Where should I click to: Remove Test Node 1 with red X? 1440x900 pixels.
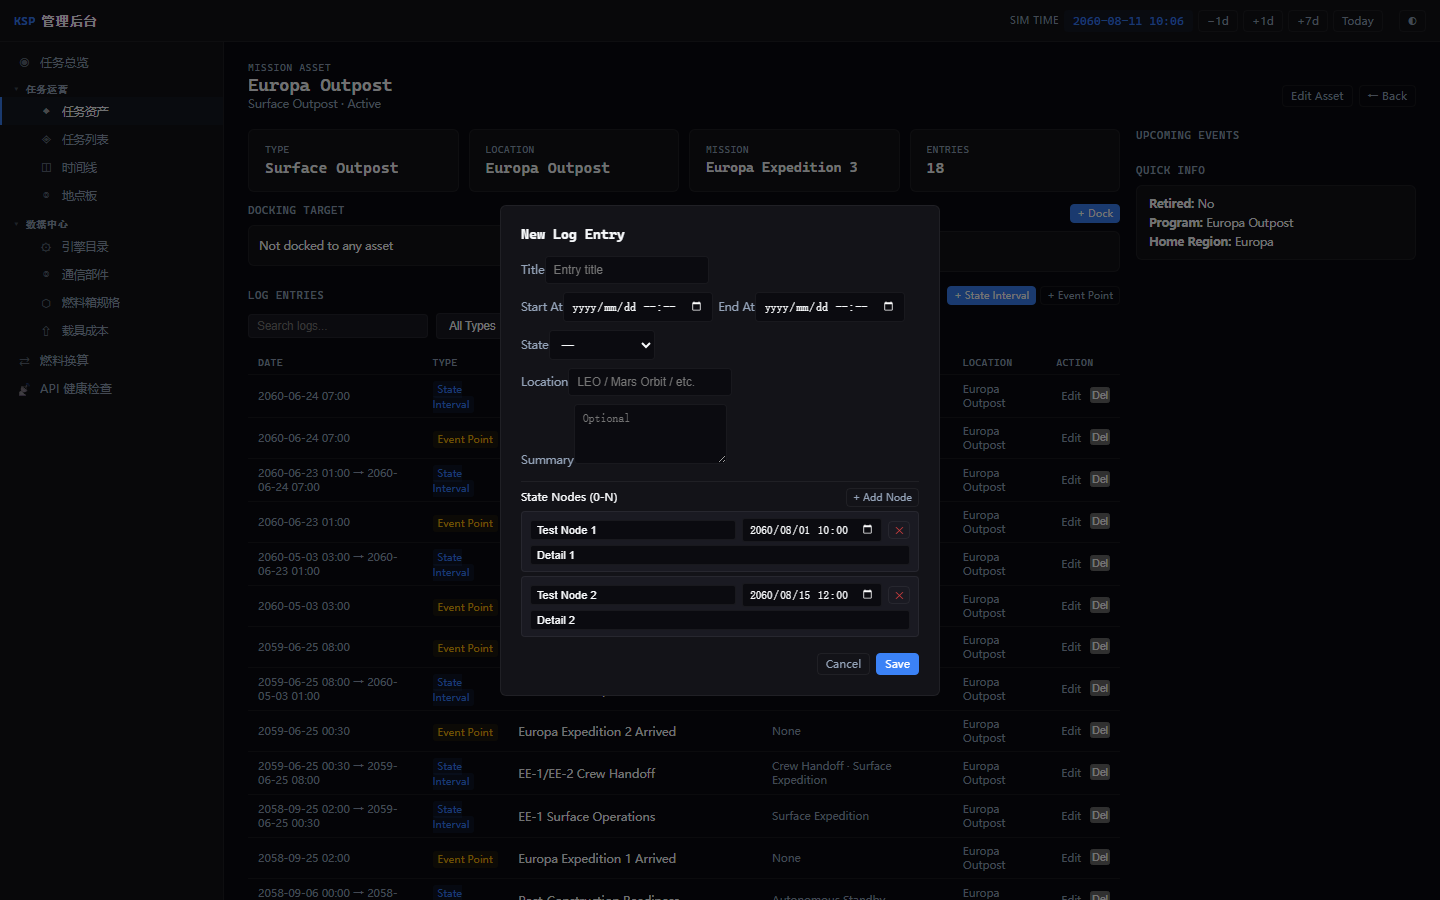point(899,531)
